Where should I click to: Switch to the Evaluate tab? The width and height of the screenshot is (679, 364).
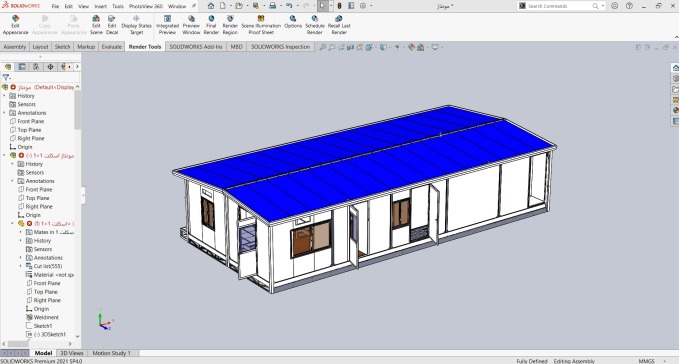(x=111, y=47)
